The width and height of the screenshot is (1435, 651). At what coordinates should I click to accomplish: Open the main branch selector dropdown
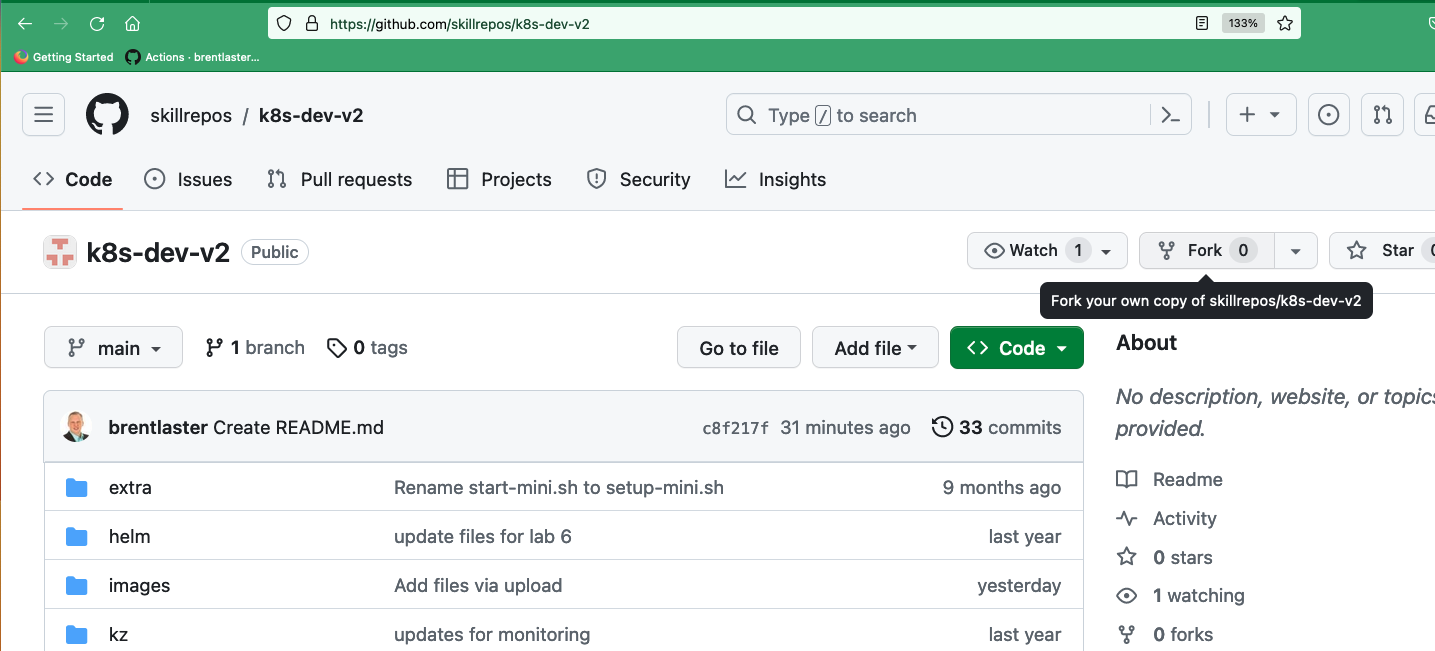tap(113, 347)
